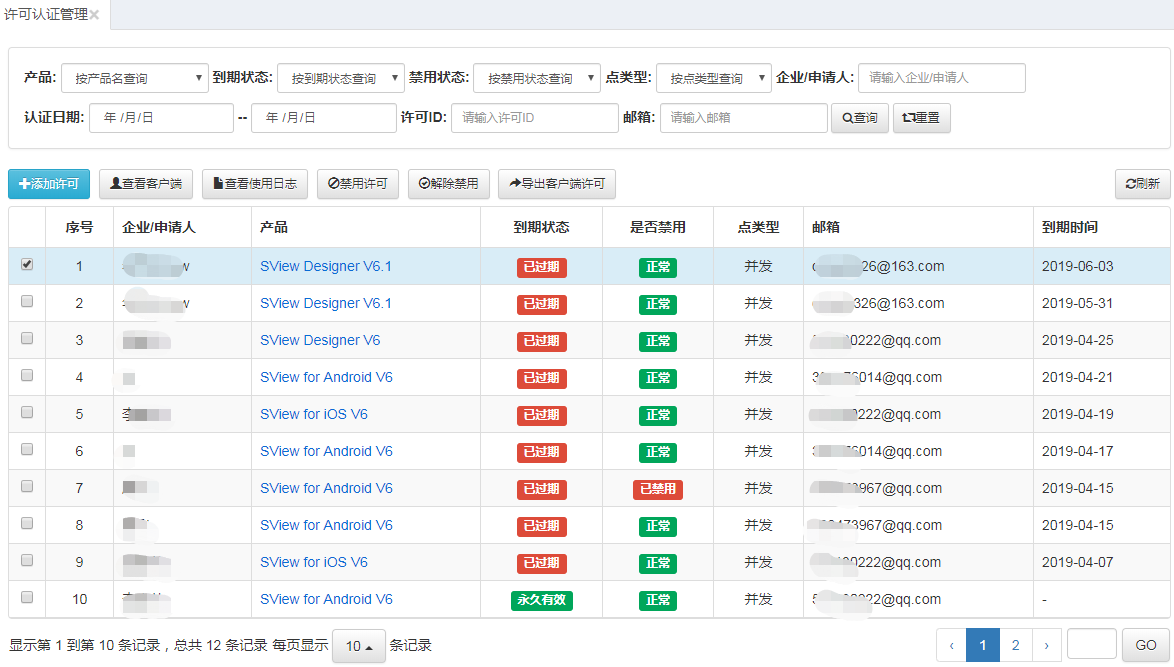1174x667 pixels.
Task: Click the 添加许可 button
Action: pyautogui.click(x=49, y=183)
